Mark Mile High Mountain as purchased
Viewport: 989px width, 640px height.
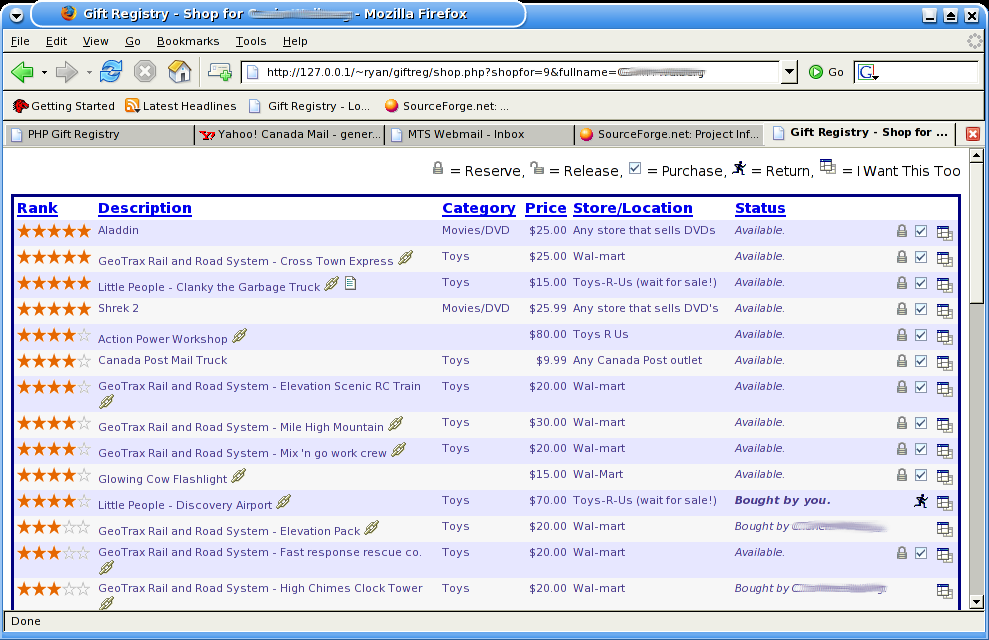click(921, 423)
